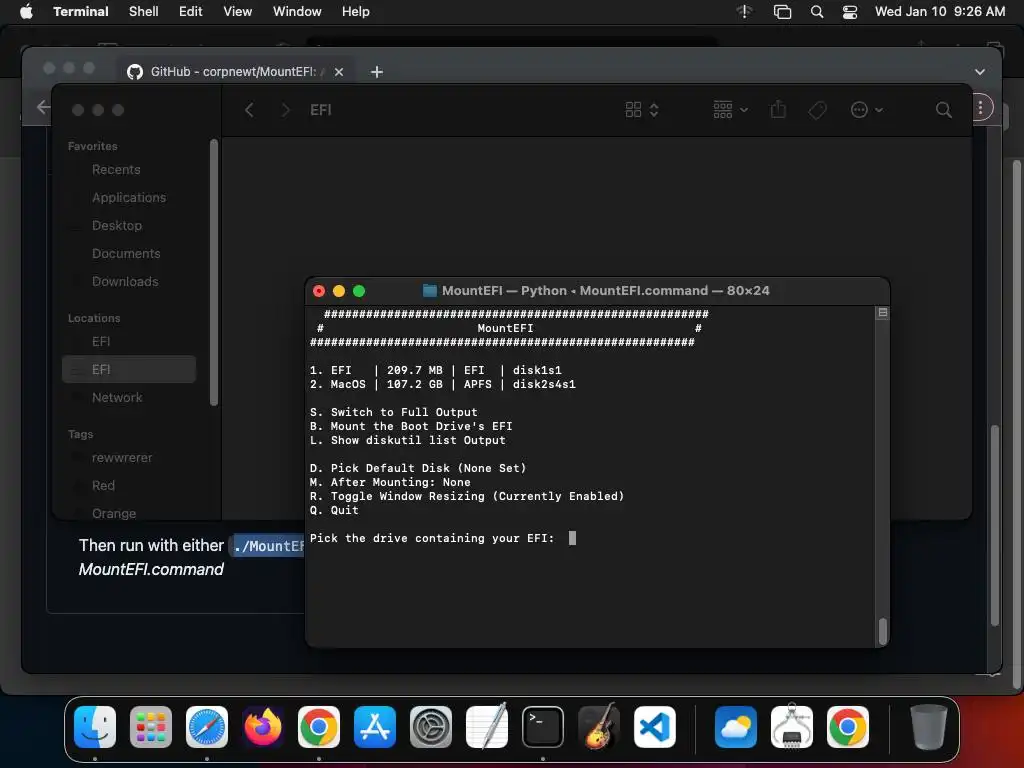
Task: Click the Finder sidebar scrollbar
Action: [214, 272]
